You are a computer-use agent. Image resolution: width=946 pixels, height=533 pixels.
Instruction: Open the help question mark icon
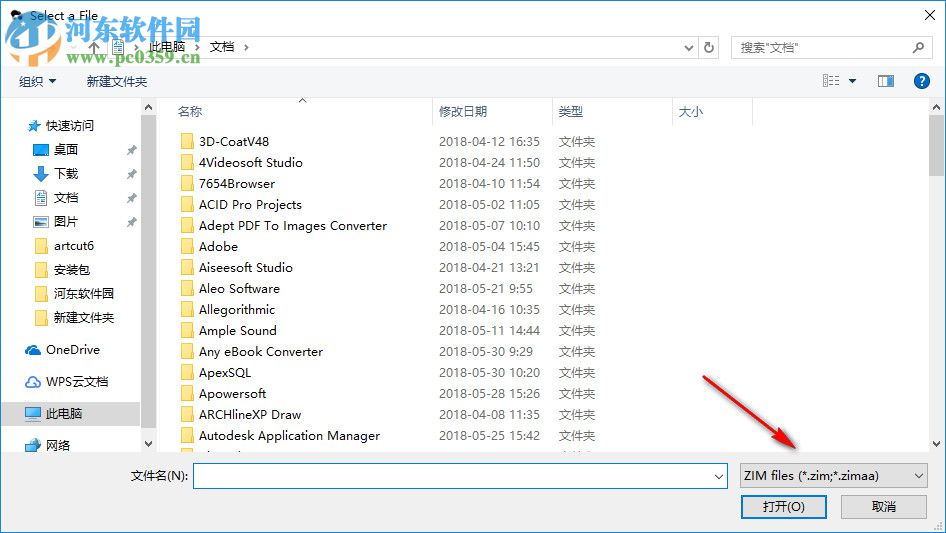921,81
